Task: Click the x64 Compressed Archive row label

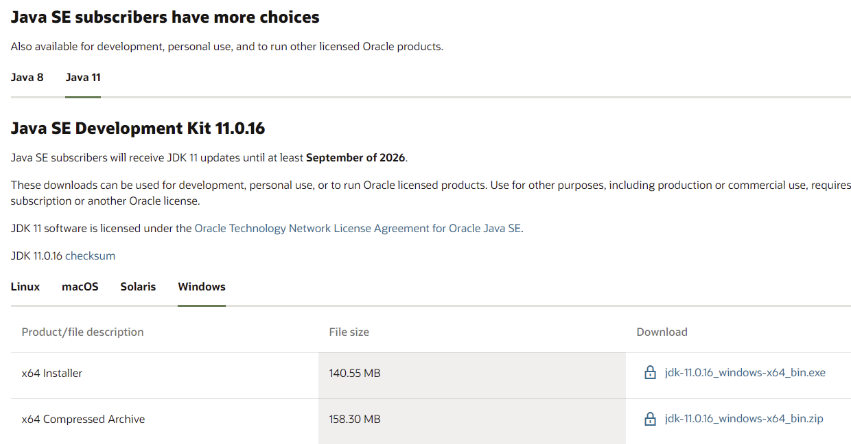Action: click(83, 419)
